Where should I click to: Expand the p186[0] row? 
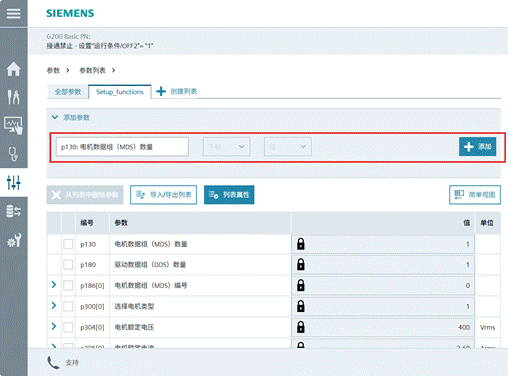tap(54, 285)
